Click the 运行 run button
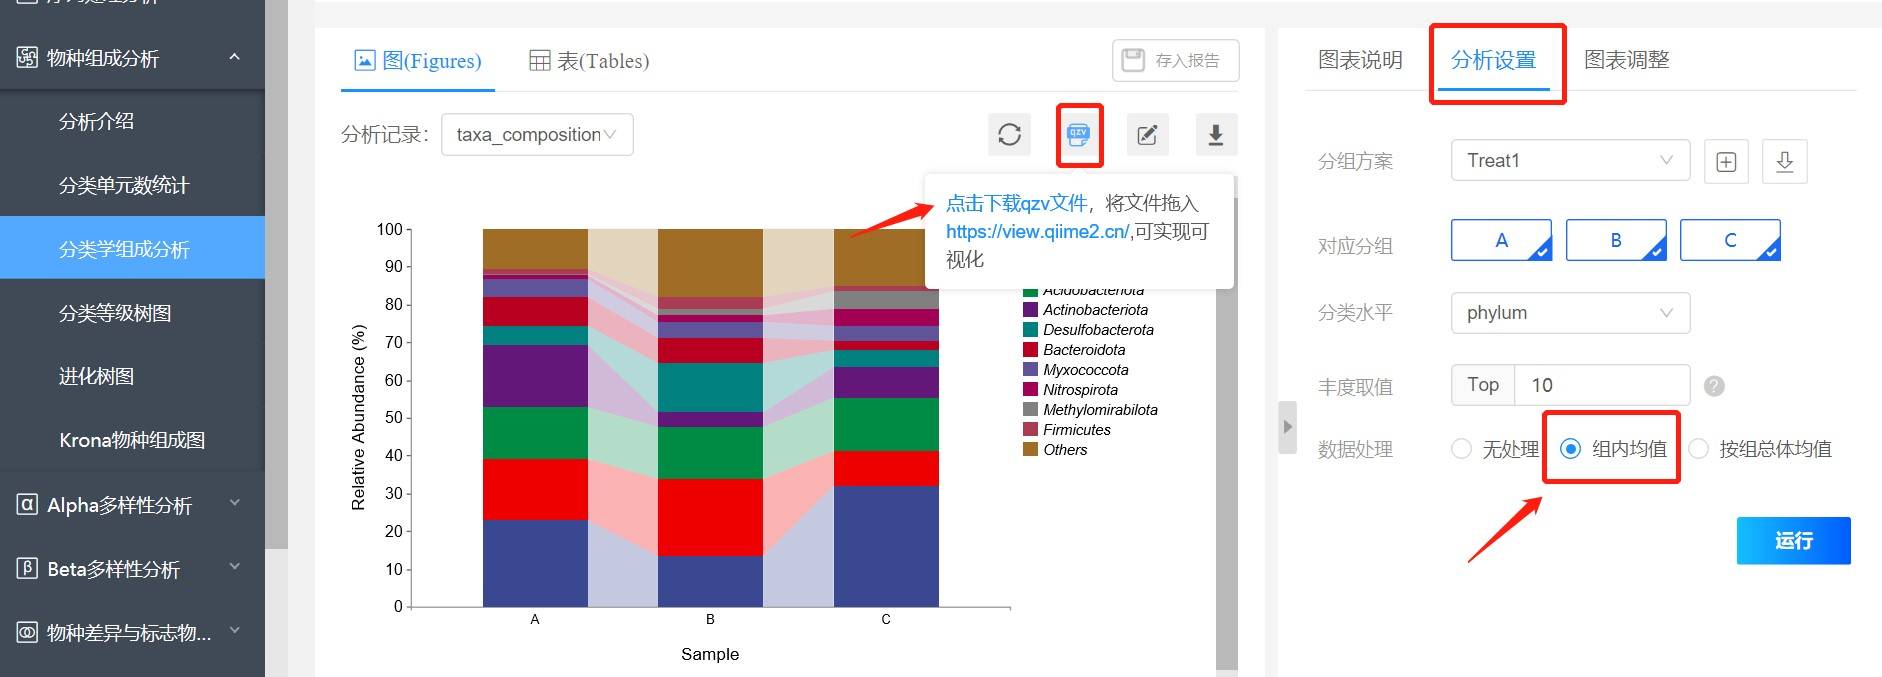The width and height of the screenshot is (1882, 677). pyautogui.click(x=1793, y=541)
